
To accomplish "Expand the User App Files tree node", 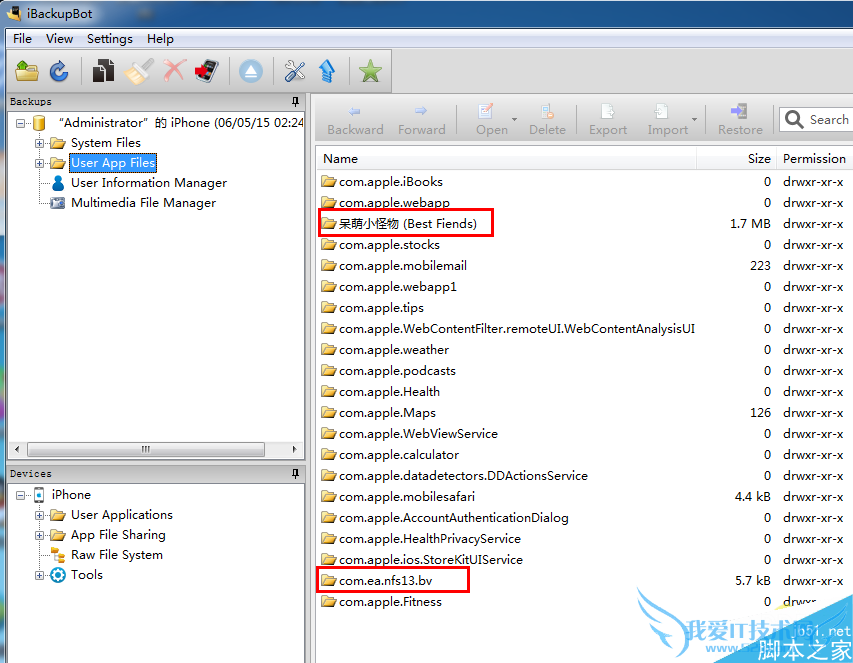I will point(39,163).
